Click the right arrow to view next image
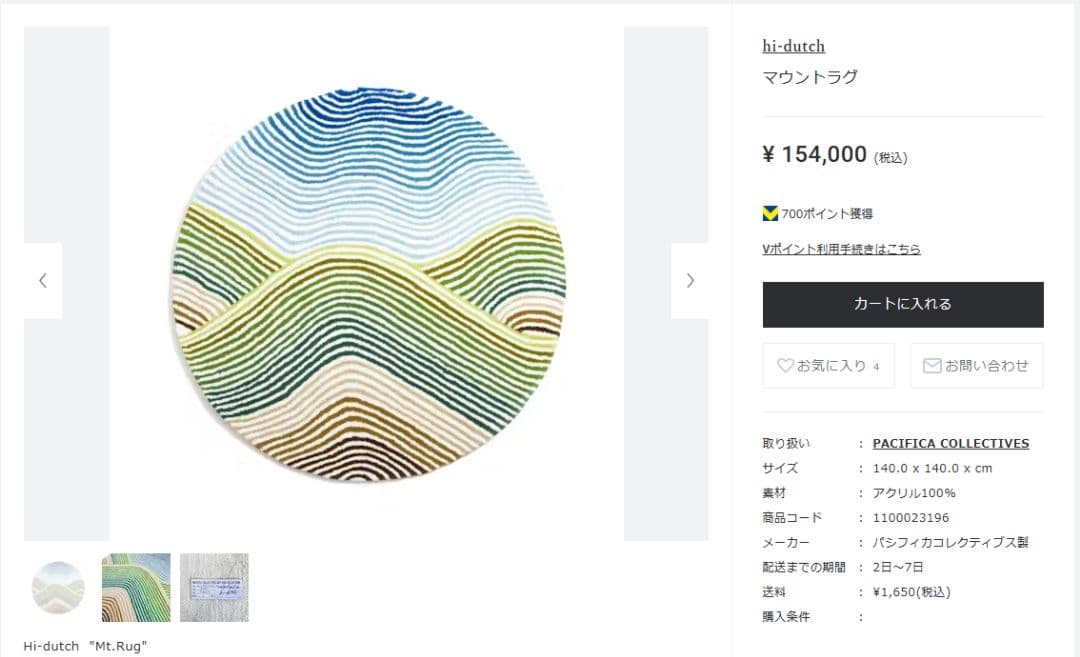Viewport: 1080px width, 657px height. (691, 281)
